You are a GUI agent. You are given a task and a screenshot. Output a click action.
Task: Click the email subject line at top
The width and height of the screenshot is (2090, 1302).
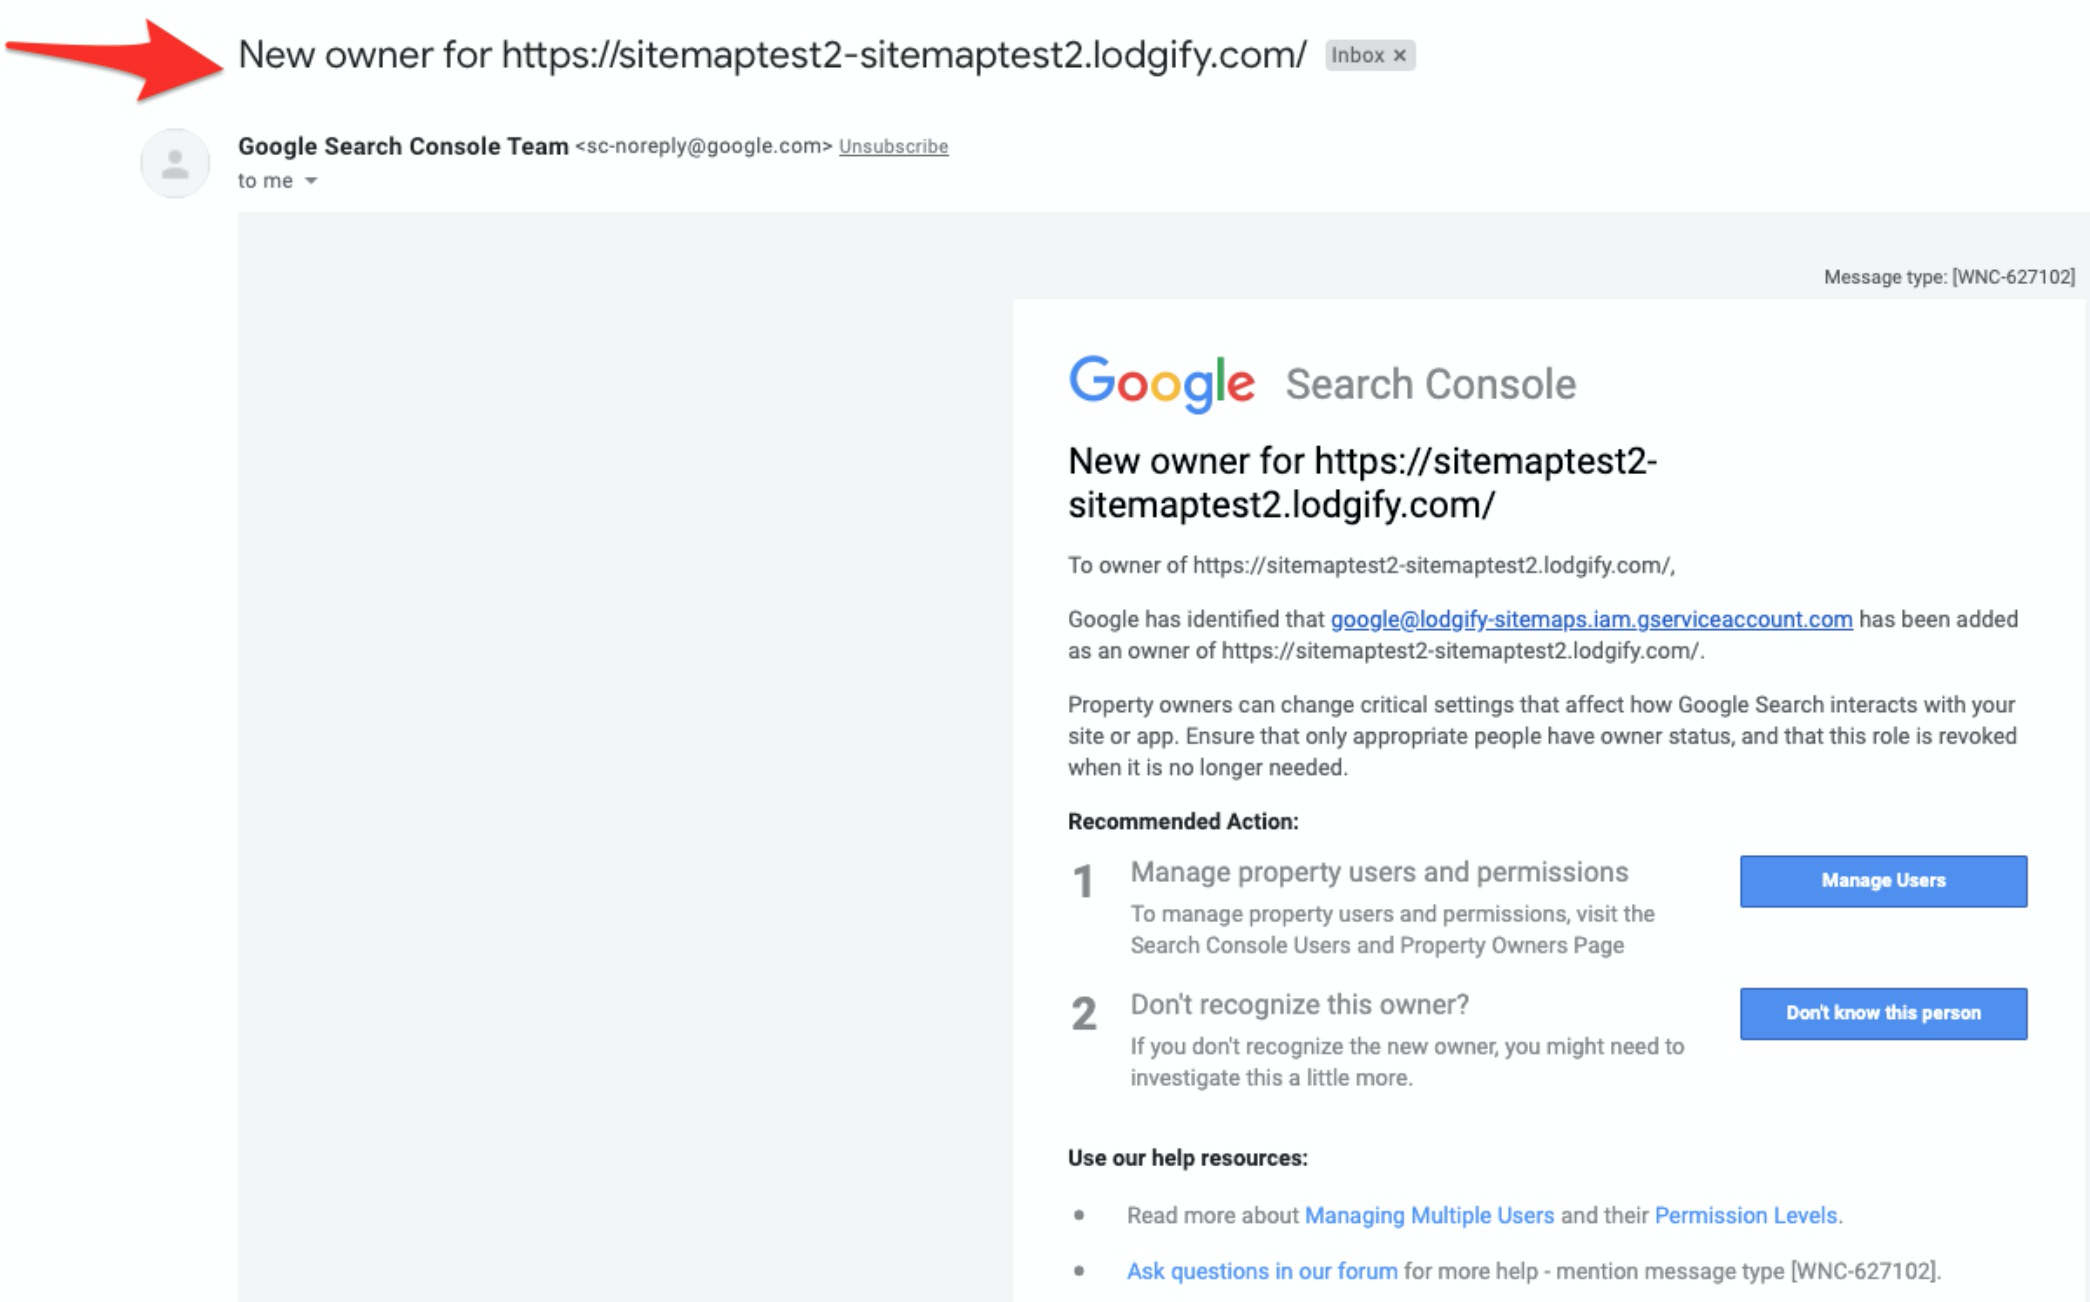tap(771, 55)
